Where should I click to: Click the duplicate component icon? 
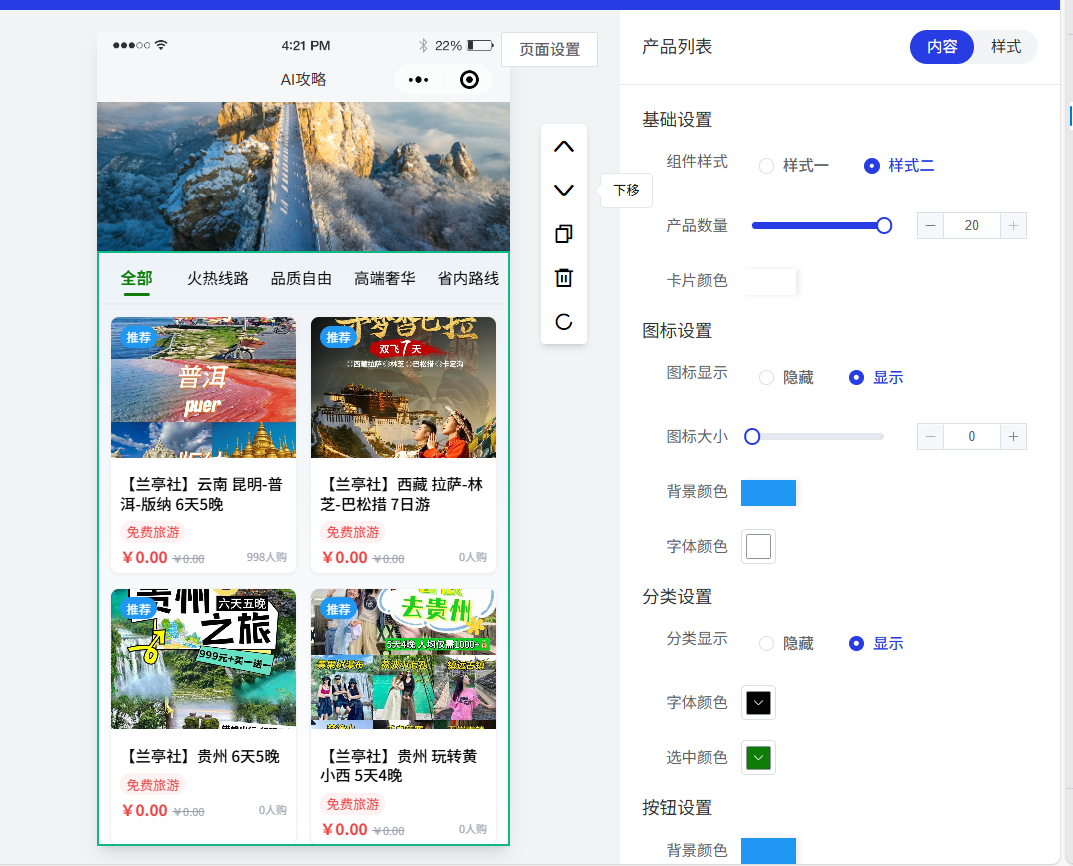564,234
